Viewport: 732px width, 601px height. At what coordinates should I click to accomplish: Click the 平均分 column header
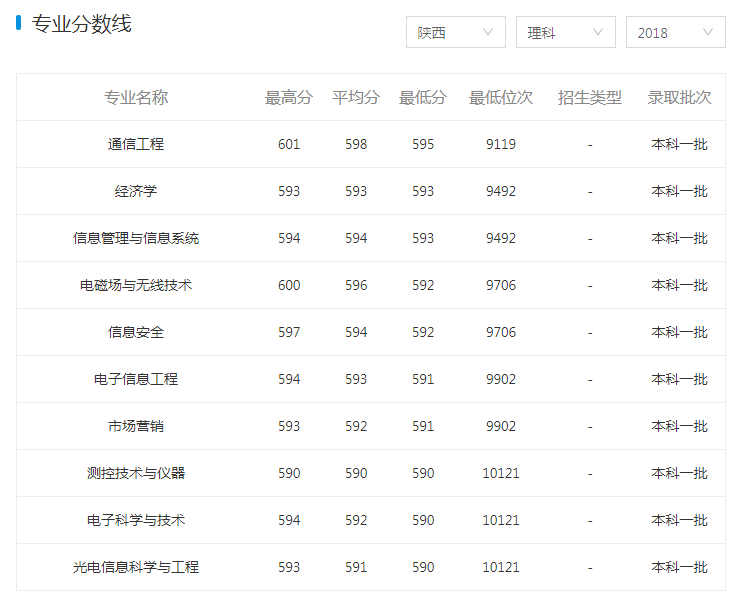356,97
